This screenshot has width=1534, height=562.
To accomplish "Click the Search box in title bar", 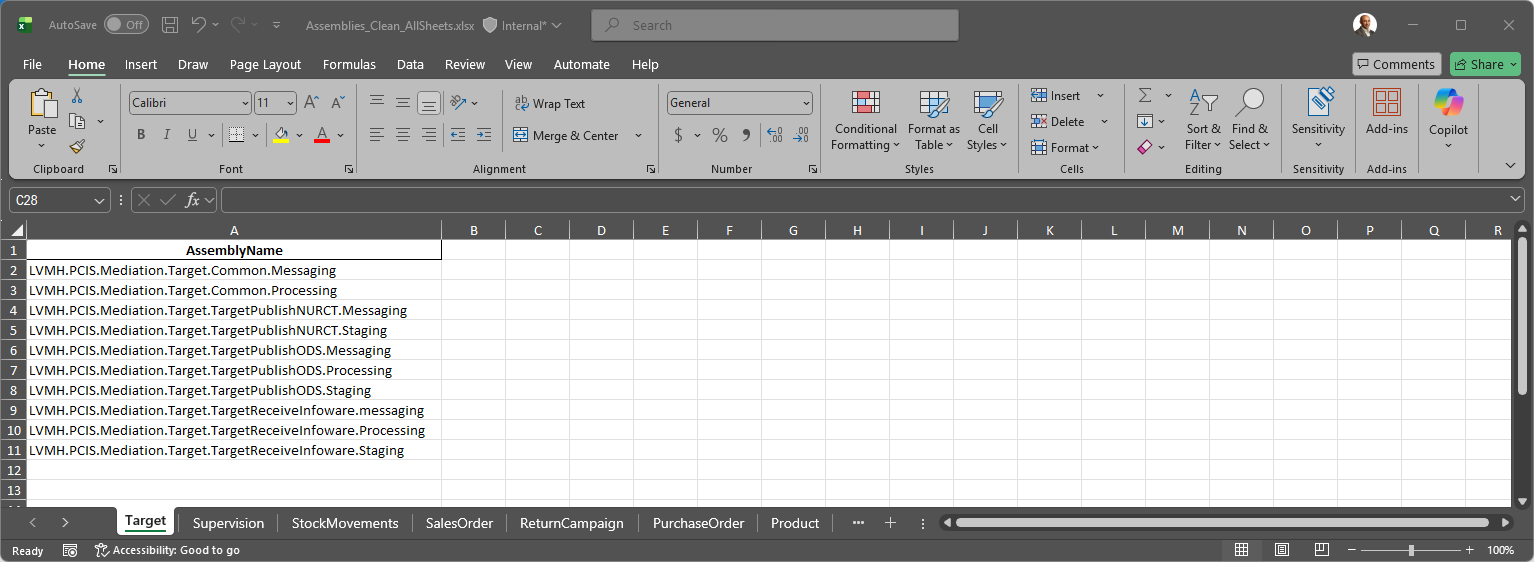I will [x=775, y=25].
